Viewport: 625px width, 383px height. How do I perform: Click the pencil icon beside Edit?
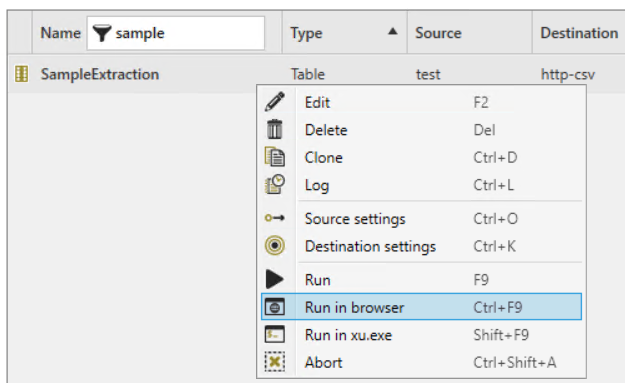coord(275,102)
